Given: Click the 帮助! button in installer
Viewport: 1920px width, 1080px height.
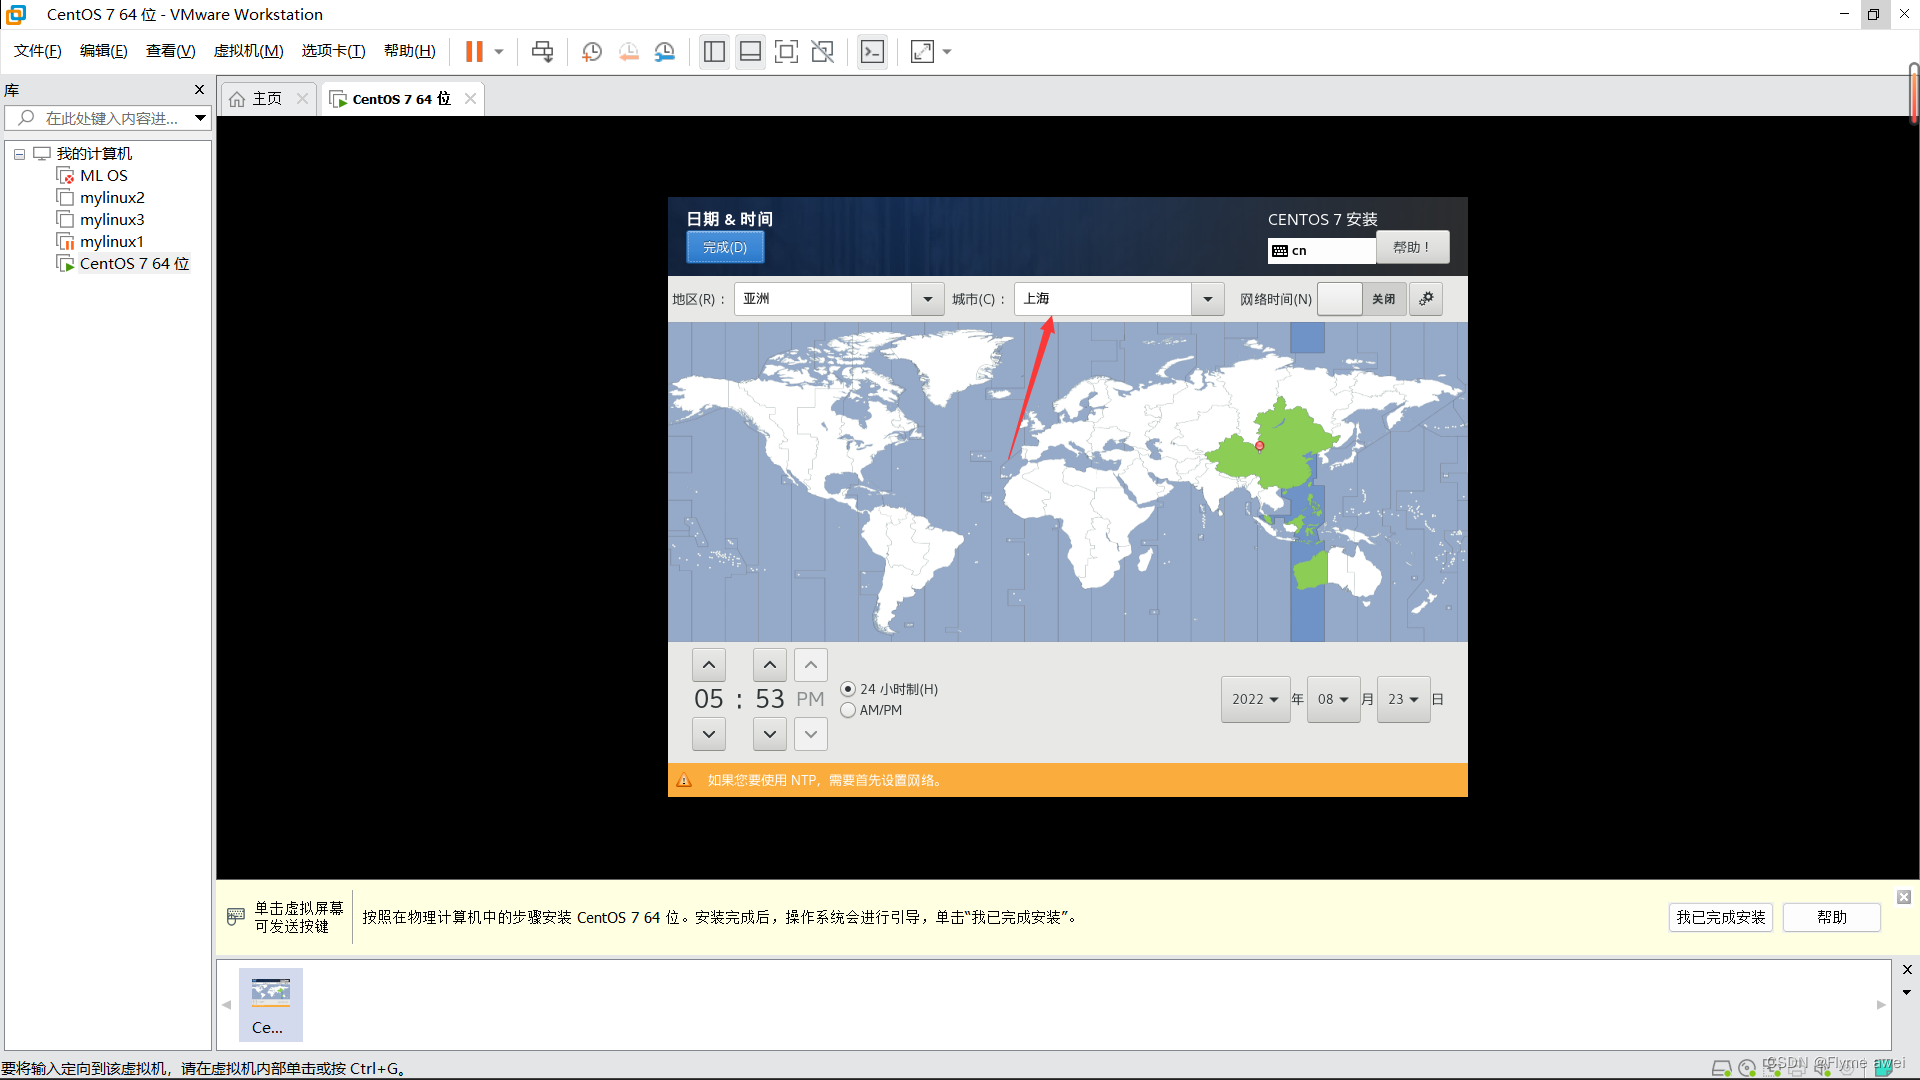Looking at the screenshot, I should click(x=1412, y=247).
